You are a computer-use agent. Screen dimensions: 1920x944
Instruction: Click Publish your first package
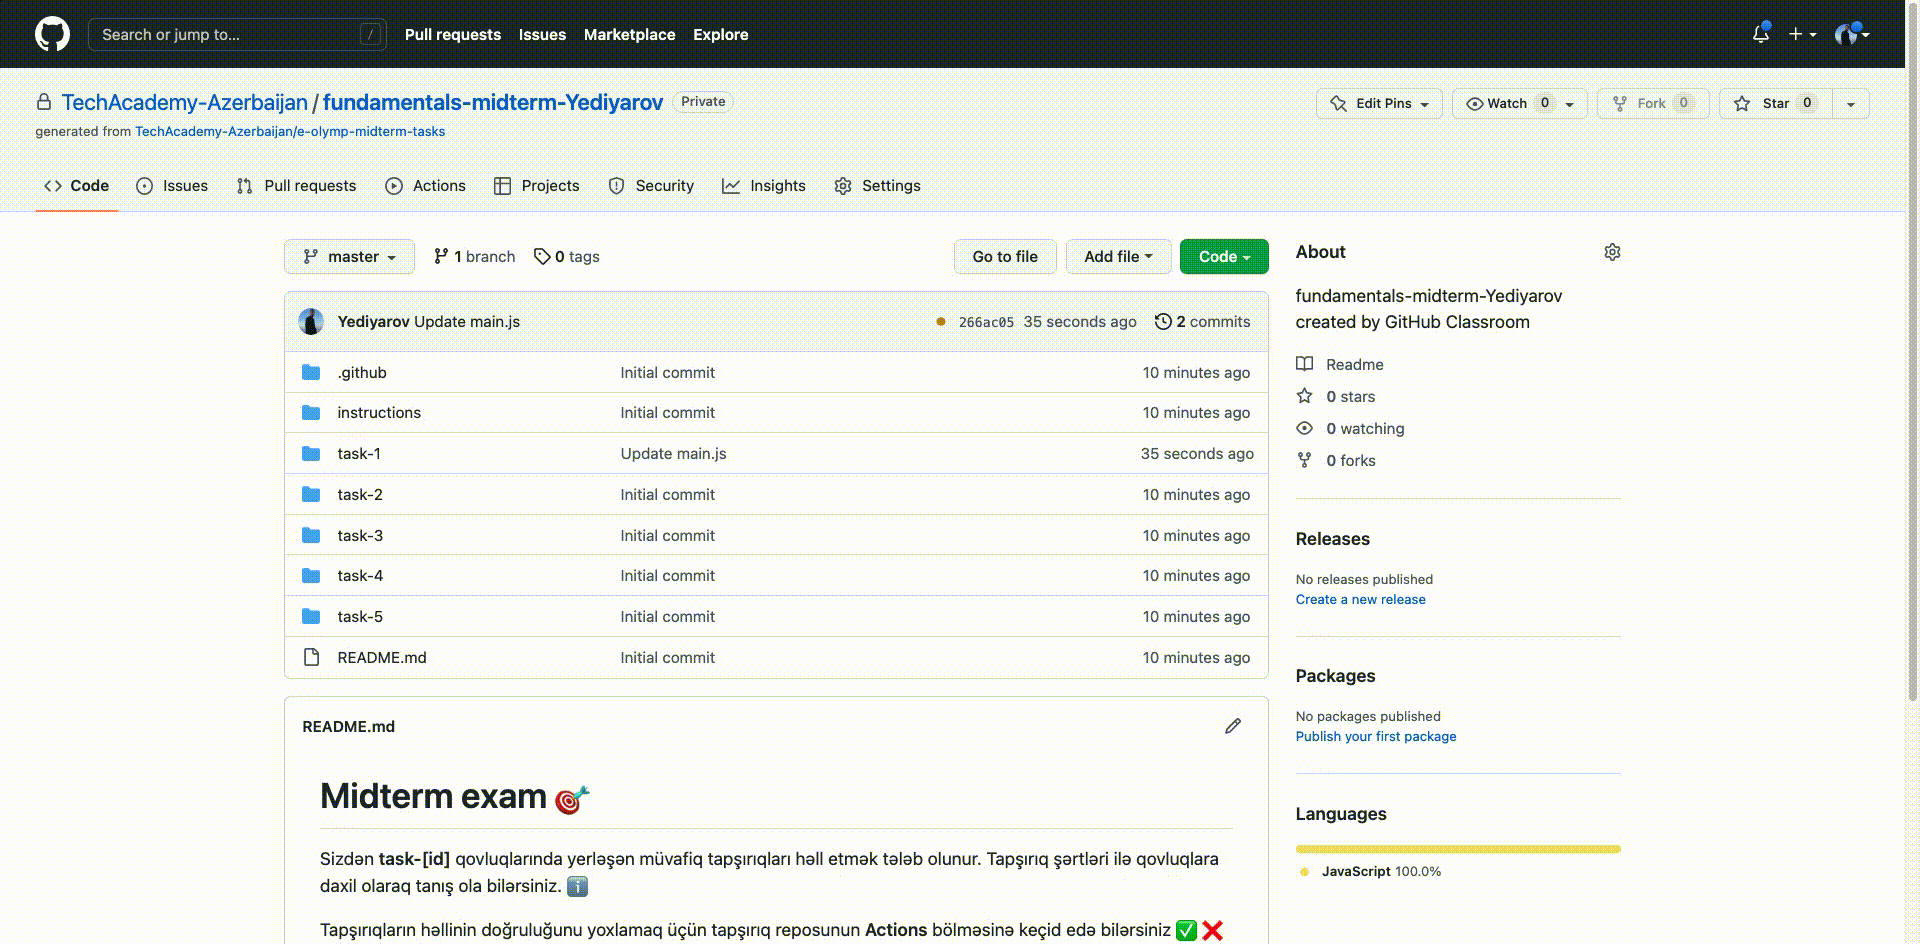coord(1376,736)
